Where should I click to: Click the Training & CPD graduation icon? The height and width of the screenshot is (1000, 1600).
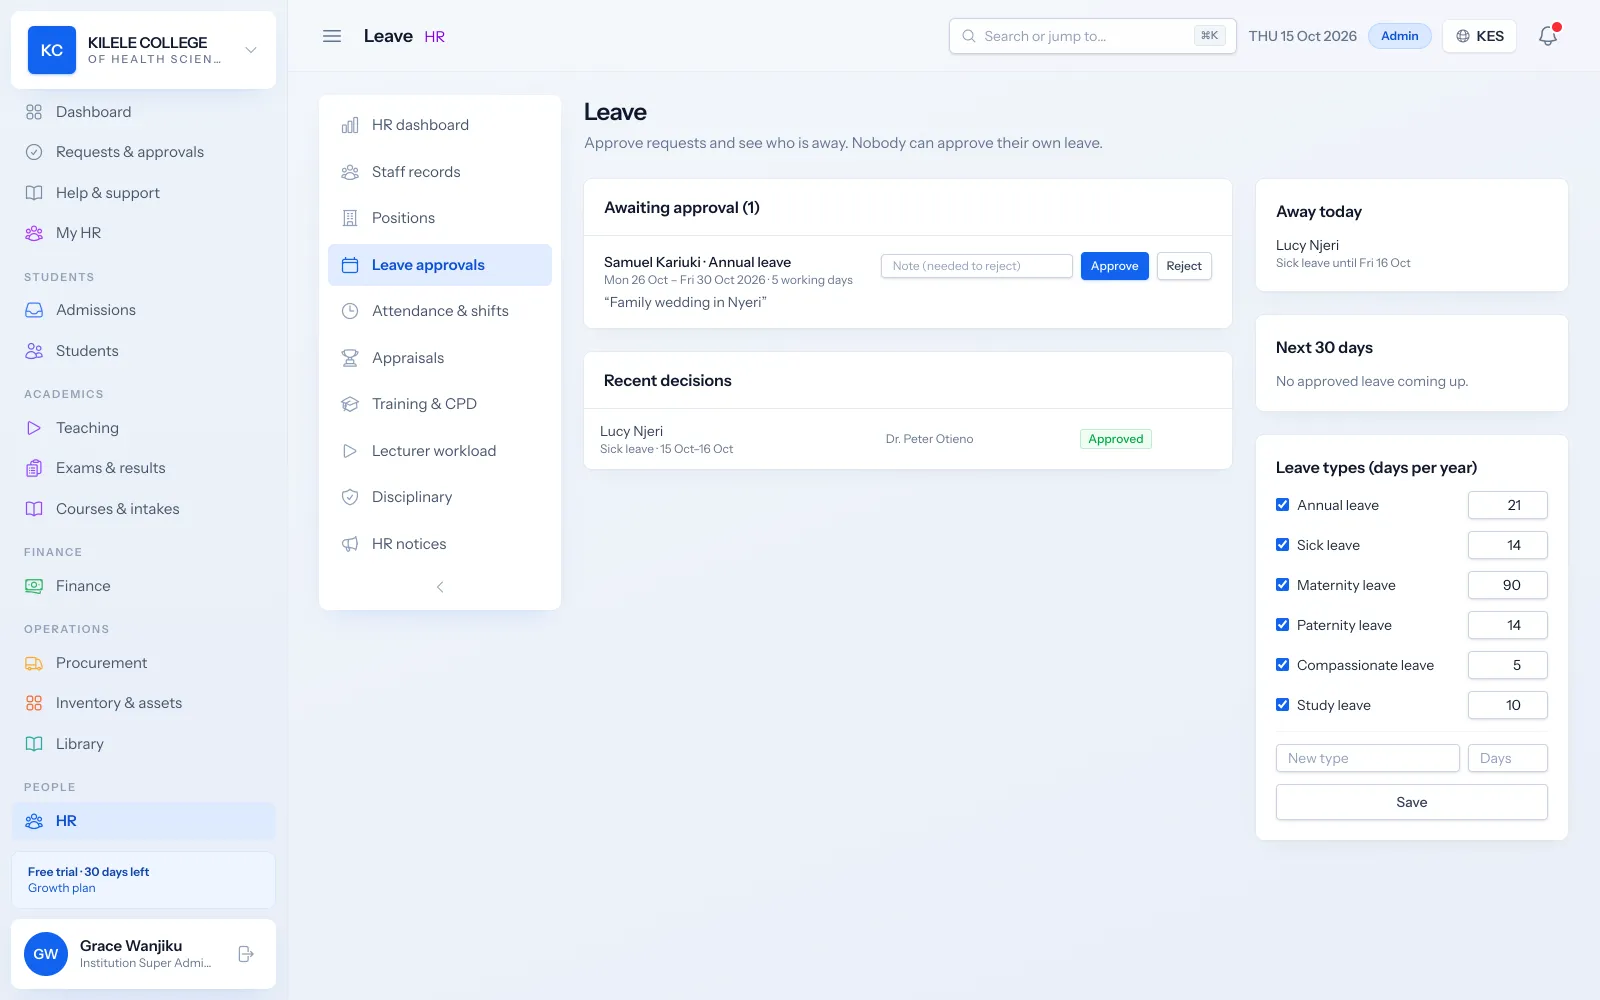[x=350, y=404]
